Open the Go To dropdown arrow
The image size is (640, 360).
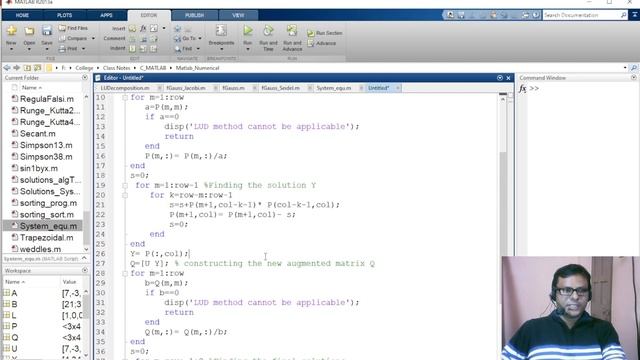tap(200, 38)
